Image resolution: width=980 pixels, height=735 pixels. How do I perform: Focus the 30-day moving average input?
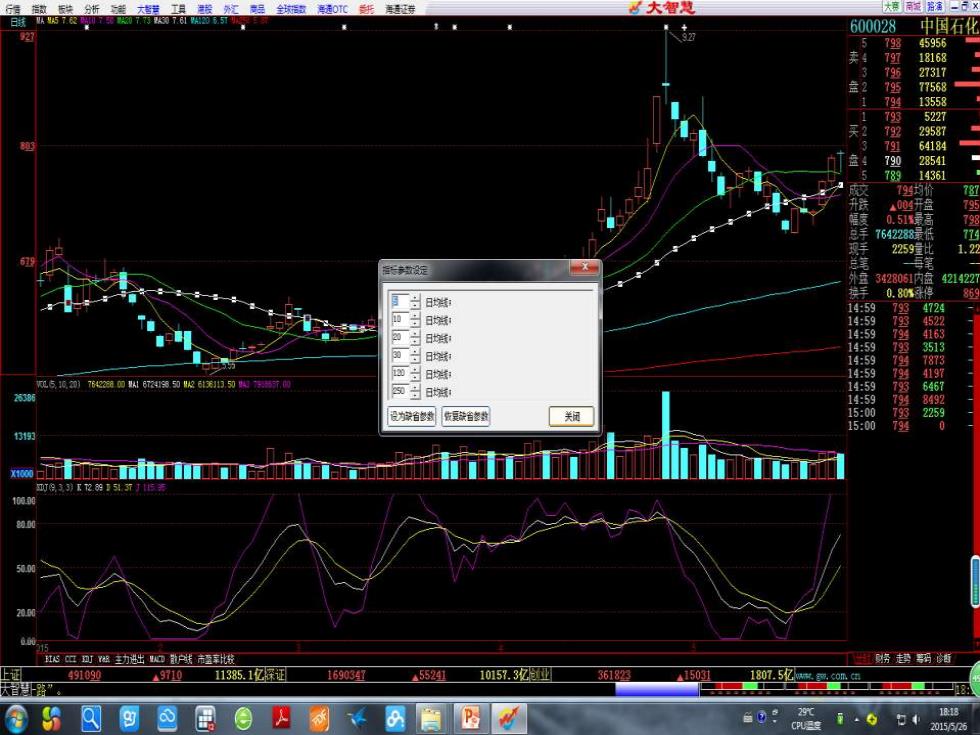coord(399,356)
